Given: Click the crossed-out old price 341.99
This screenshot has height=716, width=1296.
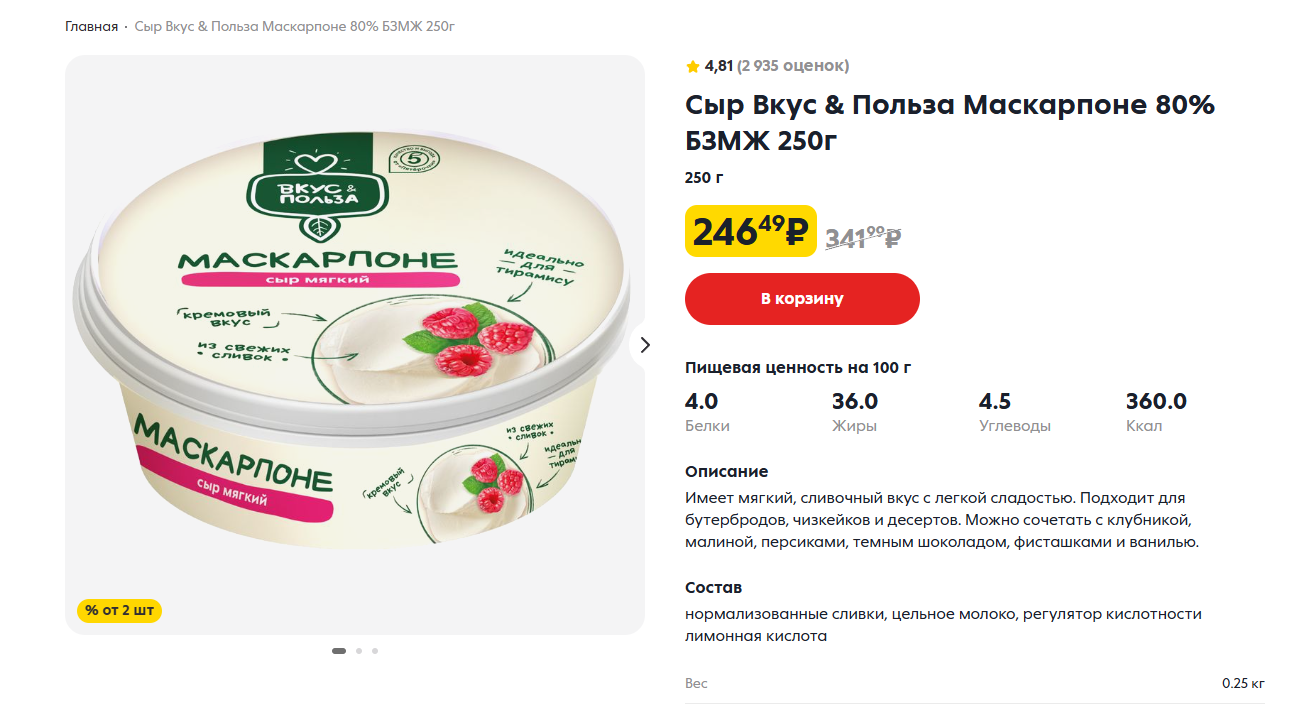Looking at the screenshot, I should (x=863, y=238).
